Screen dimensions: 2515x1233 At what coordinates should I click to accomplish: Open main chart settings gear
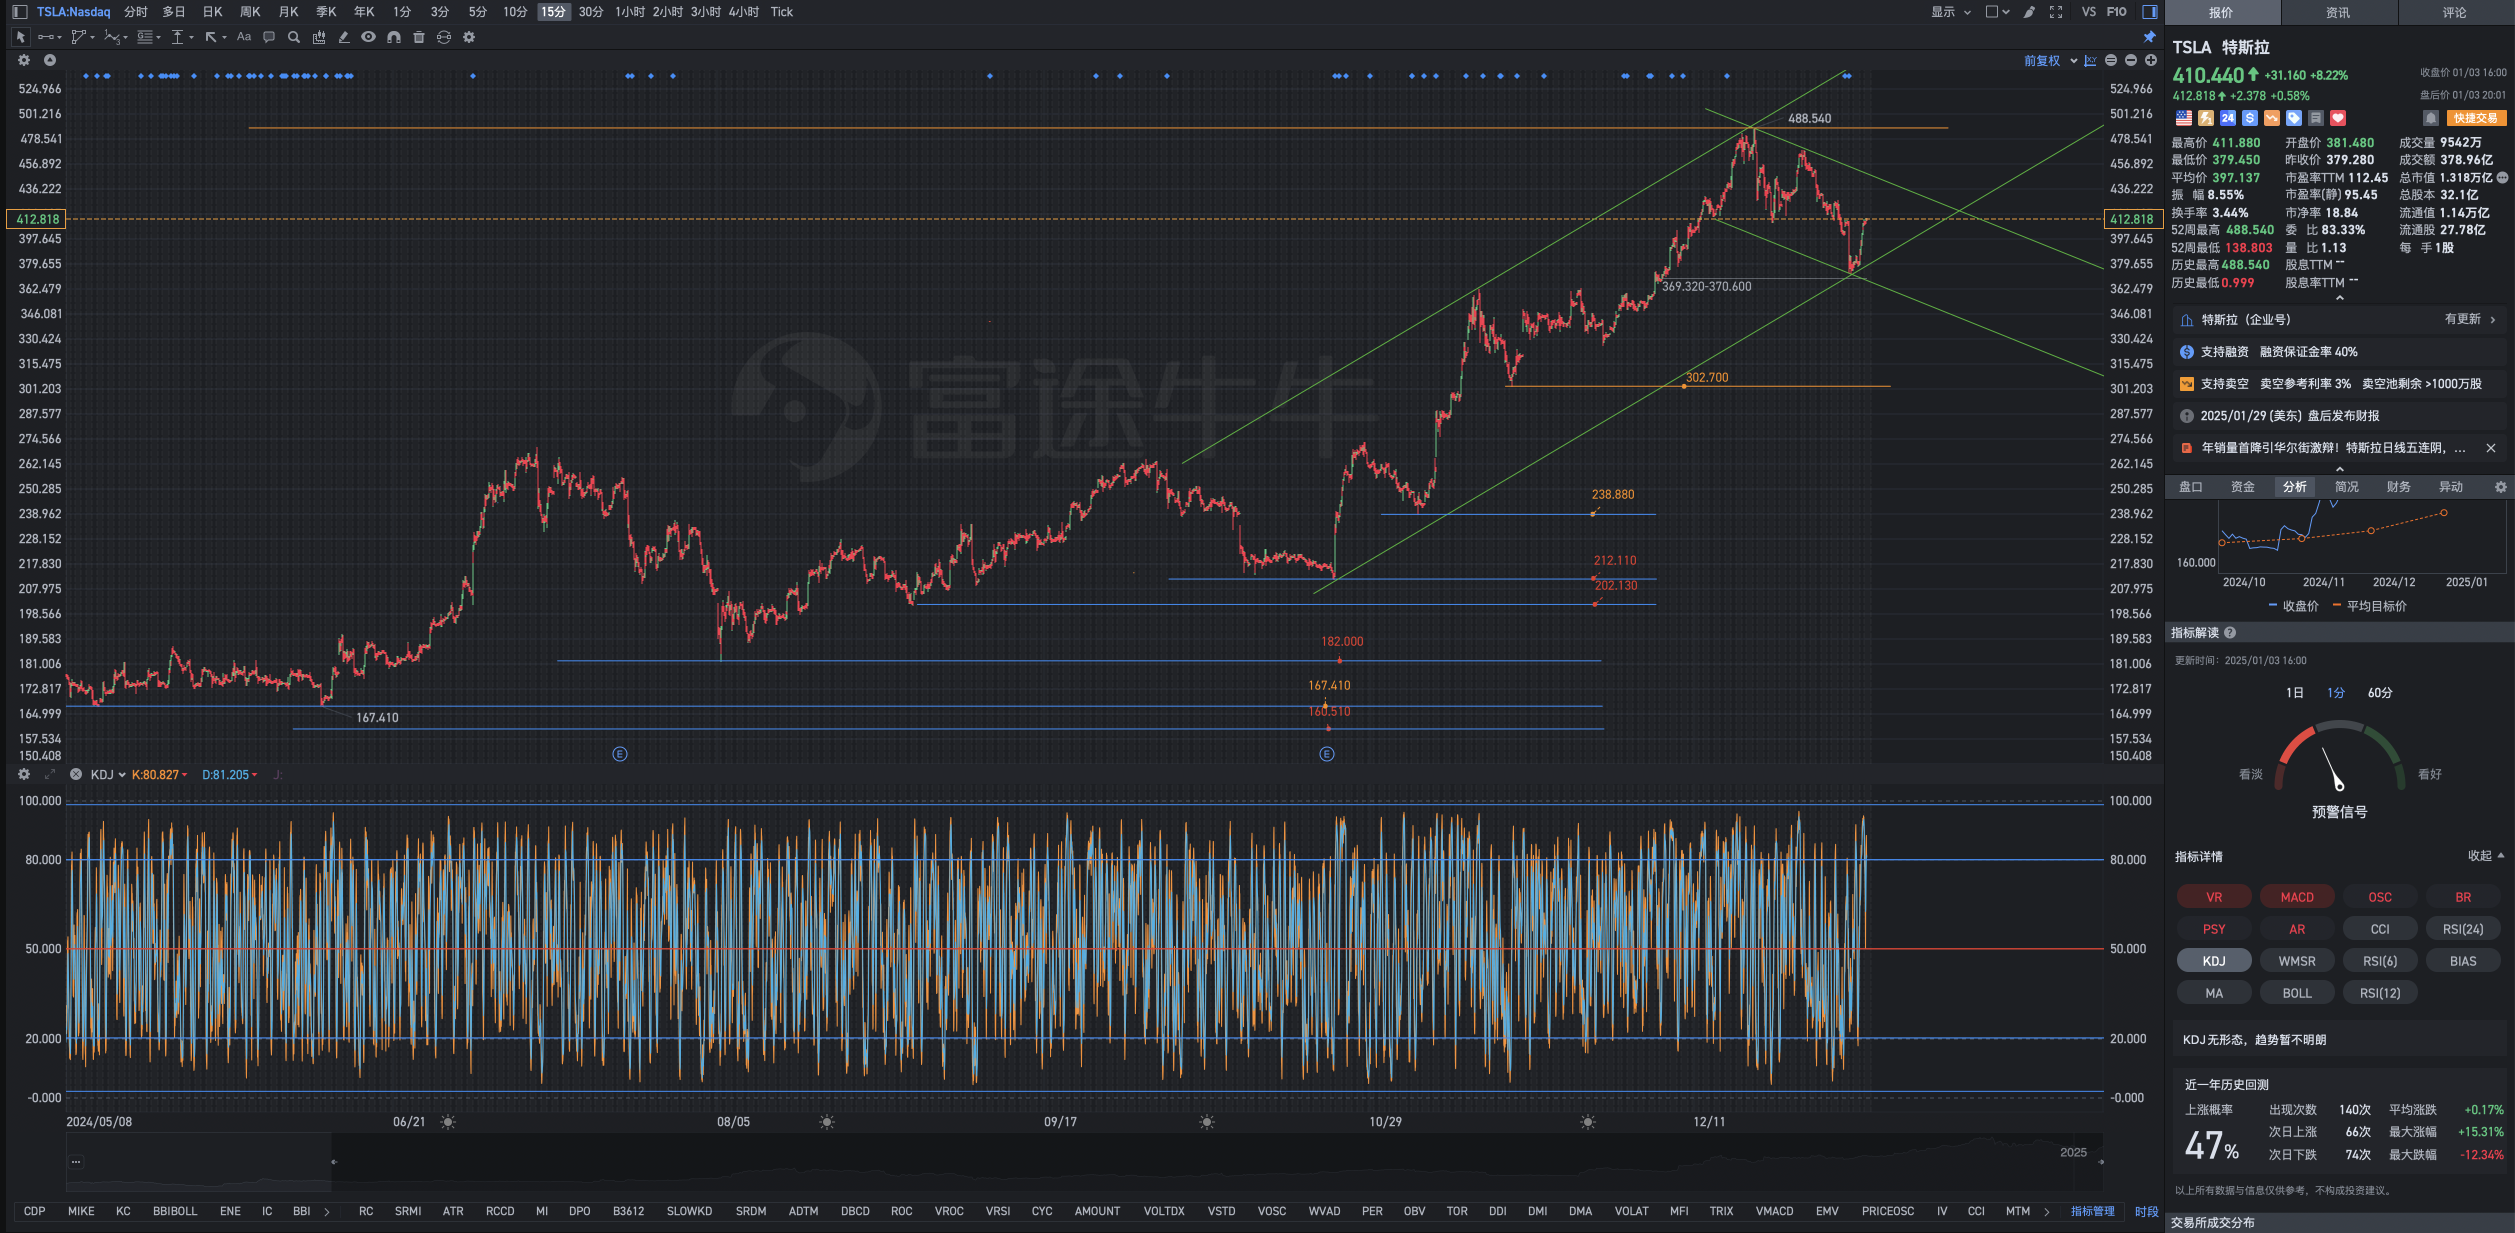coord(24,60)
